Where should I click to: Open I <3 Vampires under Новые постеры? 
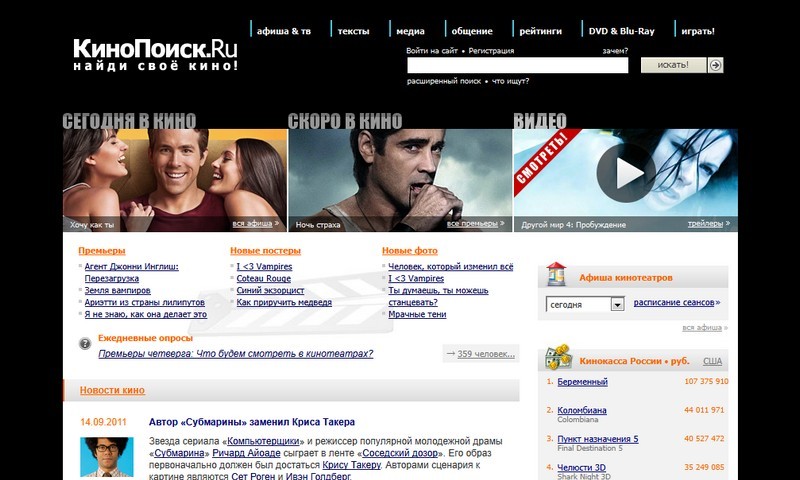pos(264,266)
